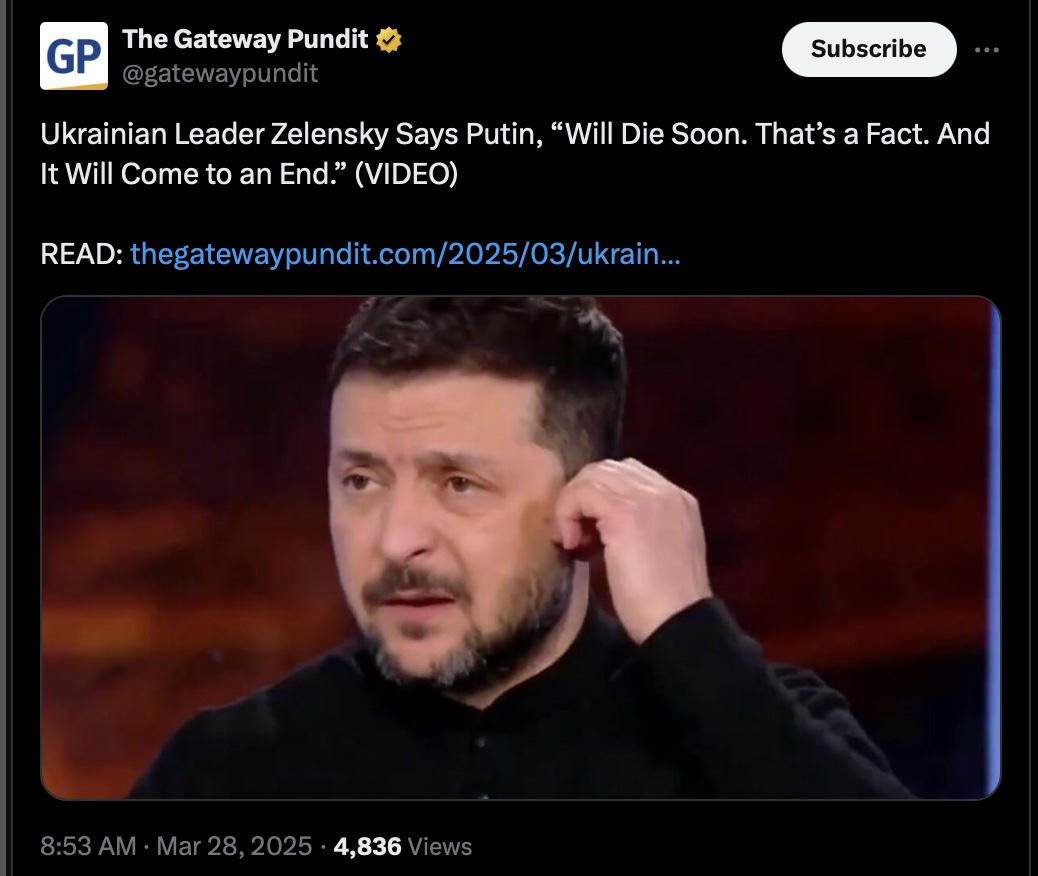Click the READ: label before the link
Image resolution: width=1038 pixels, height=876 pixels.
coord(81,254)
